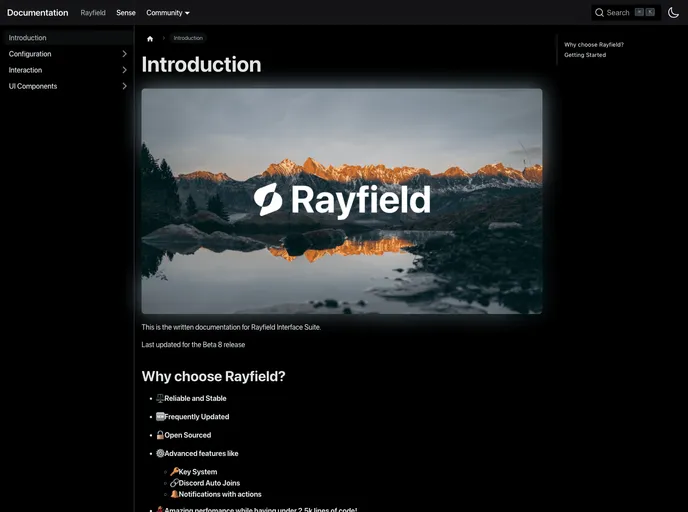
Task: Click the NEW emoji beside Frequently Updated
Action: click(x=160, y=416)
